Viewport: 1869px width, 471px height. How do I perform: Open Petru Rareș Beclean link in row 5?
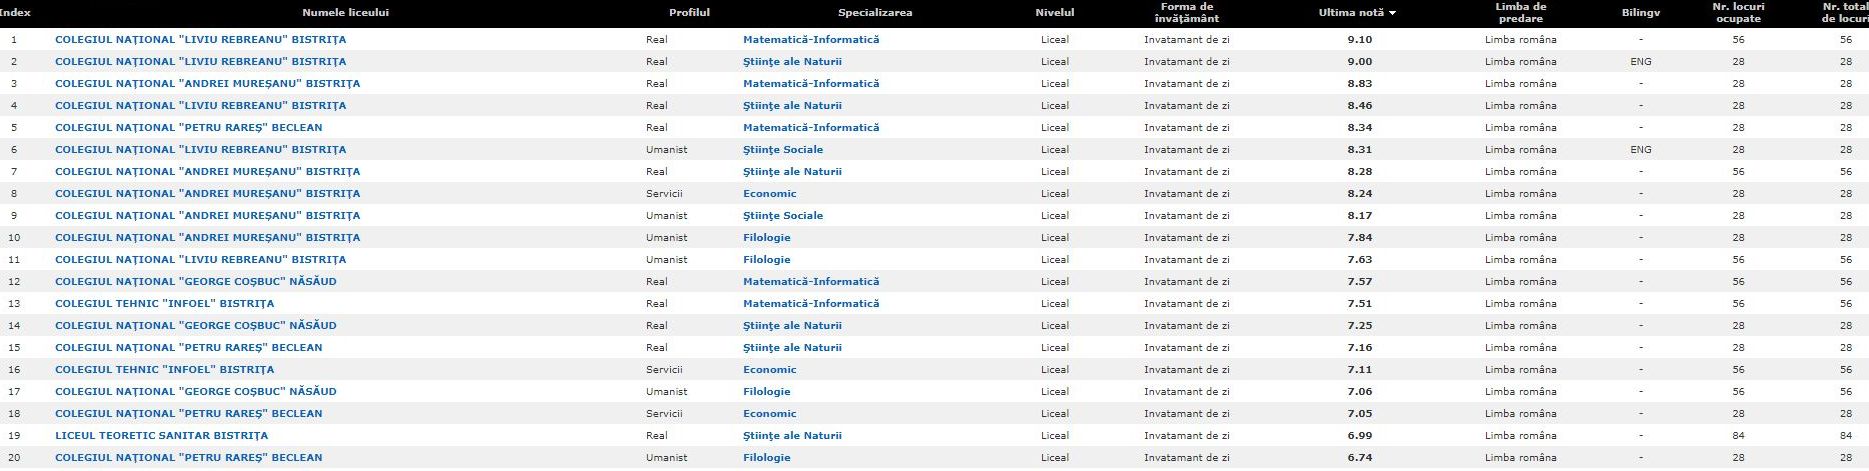(x=188, y=128)
